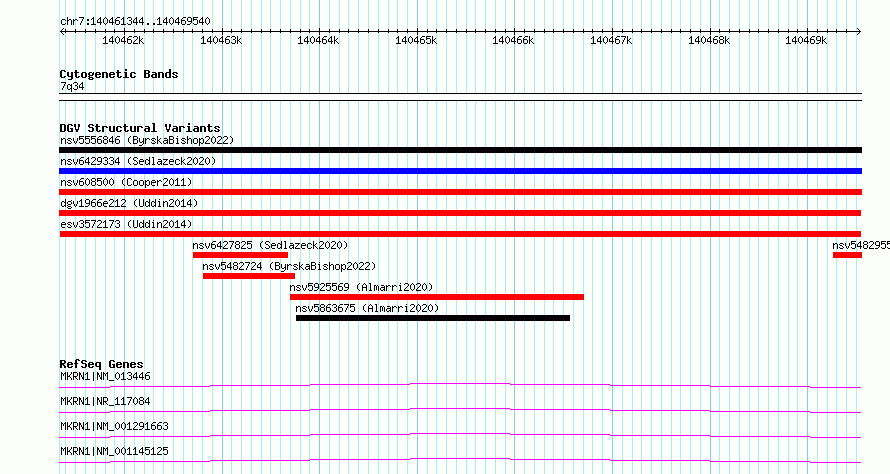Open dgv1966e212 (Uddin2014) label
The width and height of the screenshot is (890, 474).
[129, 203]
